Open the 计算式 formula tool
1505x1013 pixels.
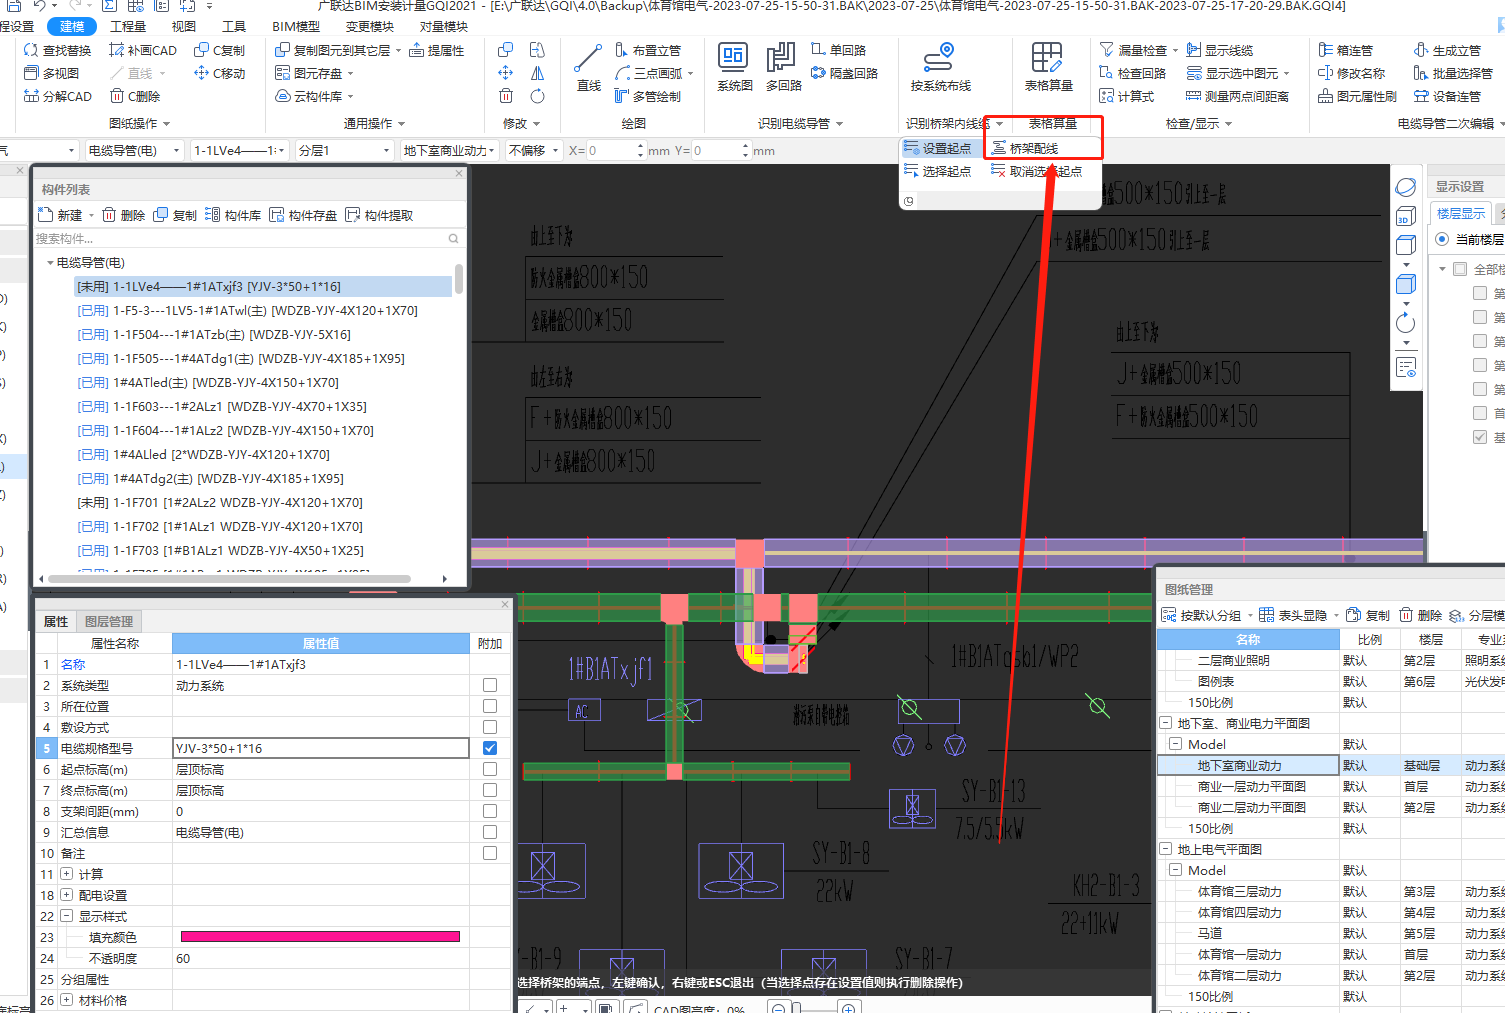(1126, 96)
